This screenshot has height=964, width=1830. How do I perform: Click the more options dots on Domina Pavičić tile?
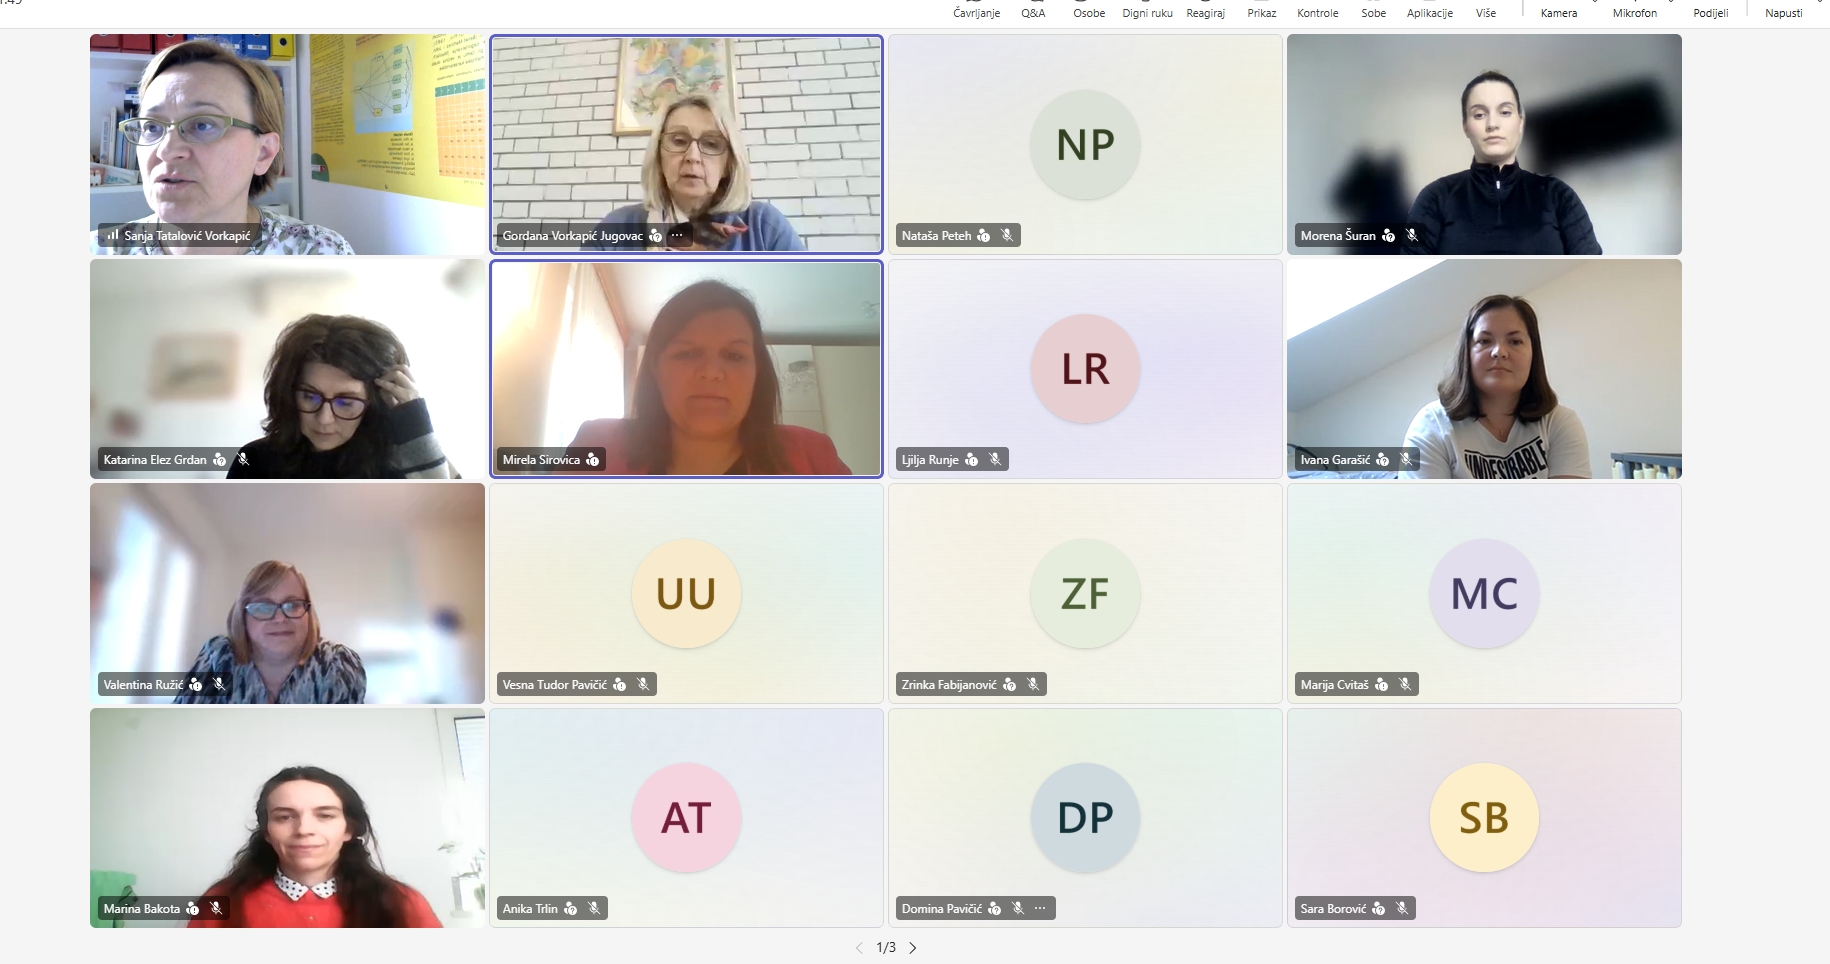tap(1040, 909)
